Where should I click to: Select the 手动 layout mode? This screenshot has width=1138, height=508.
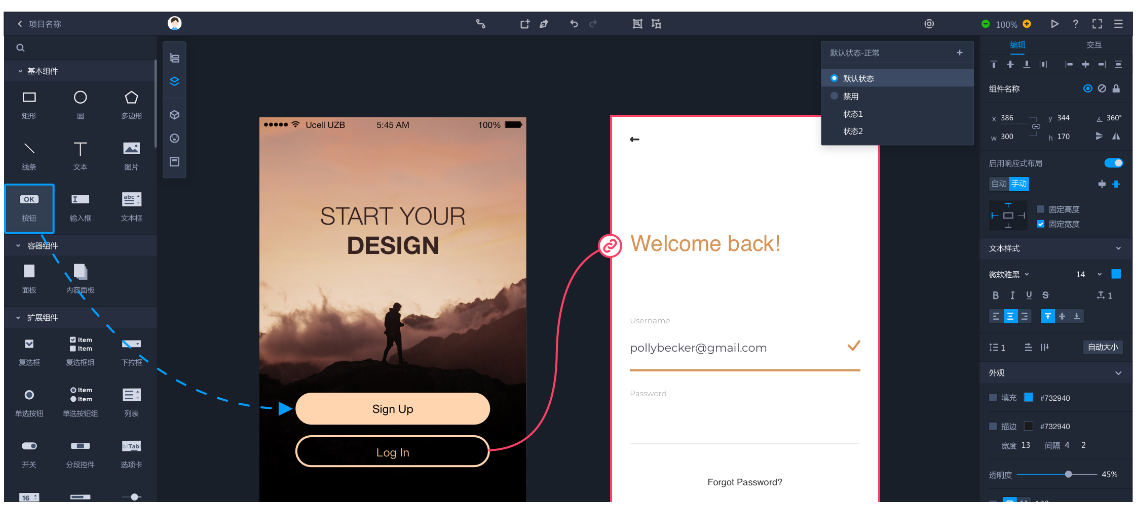pyautogui.click(x=1019, y=184)
